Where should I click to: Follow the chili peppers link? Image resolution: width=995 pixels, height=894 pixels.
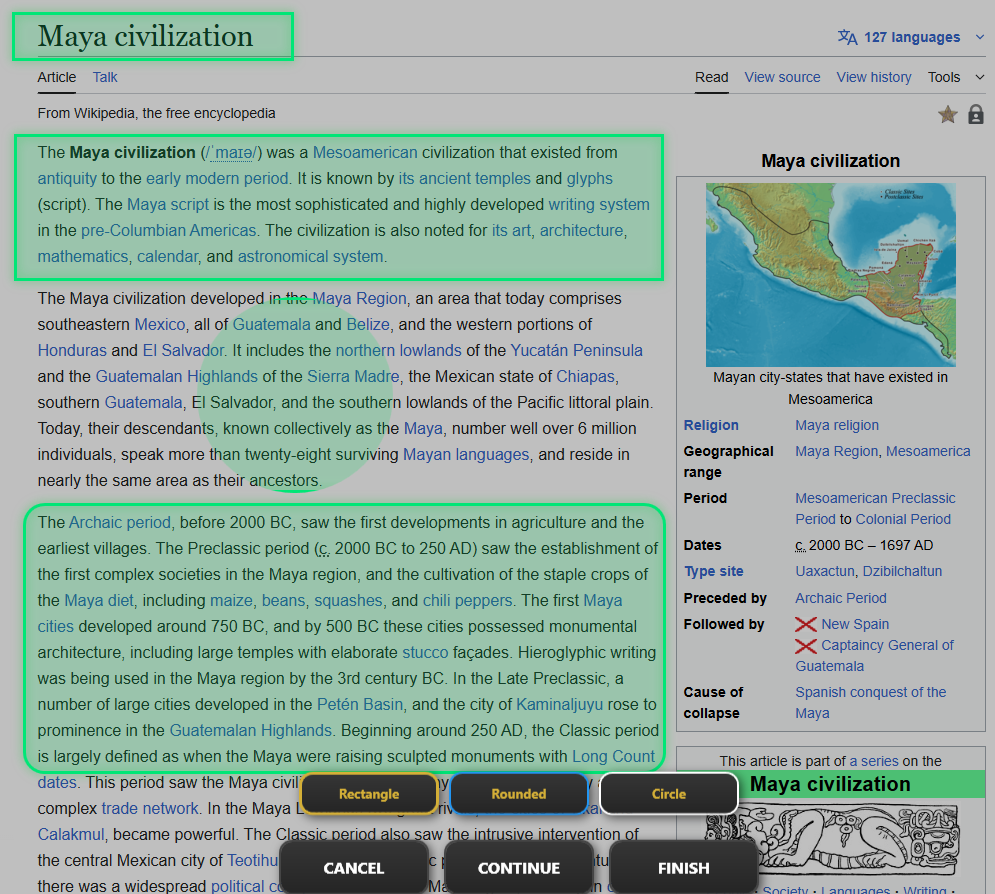coord(467,601)
